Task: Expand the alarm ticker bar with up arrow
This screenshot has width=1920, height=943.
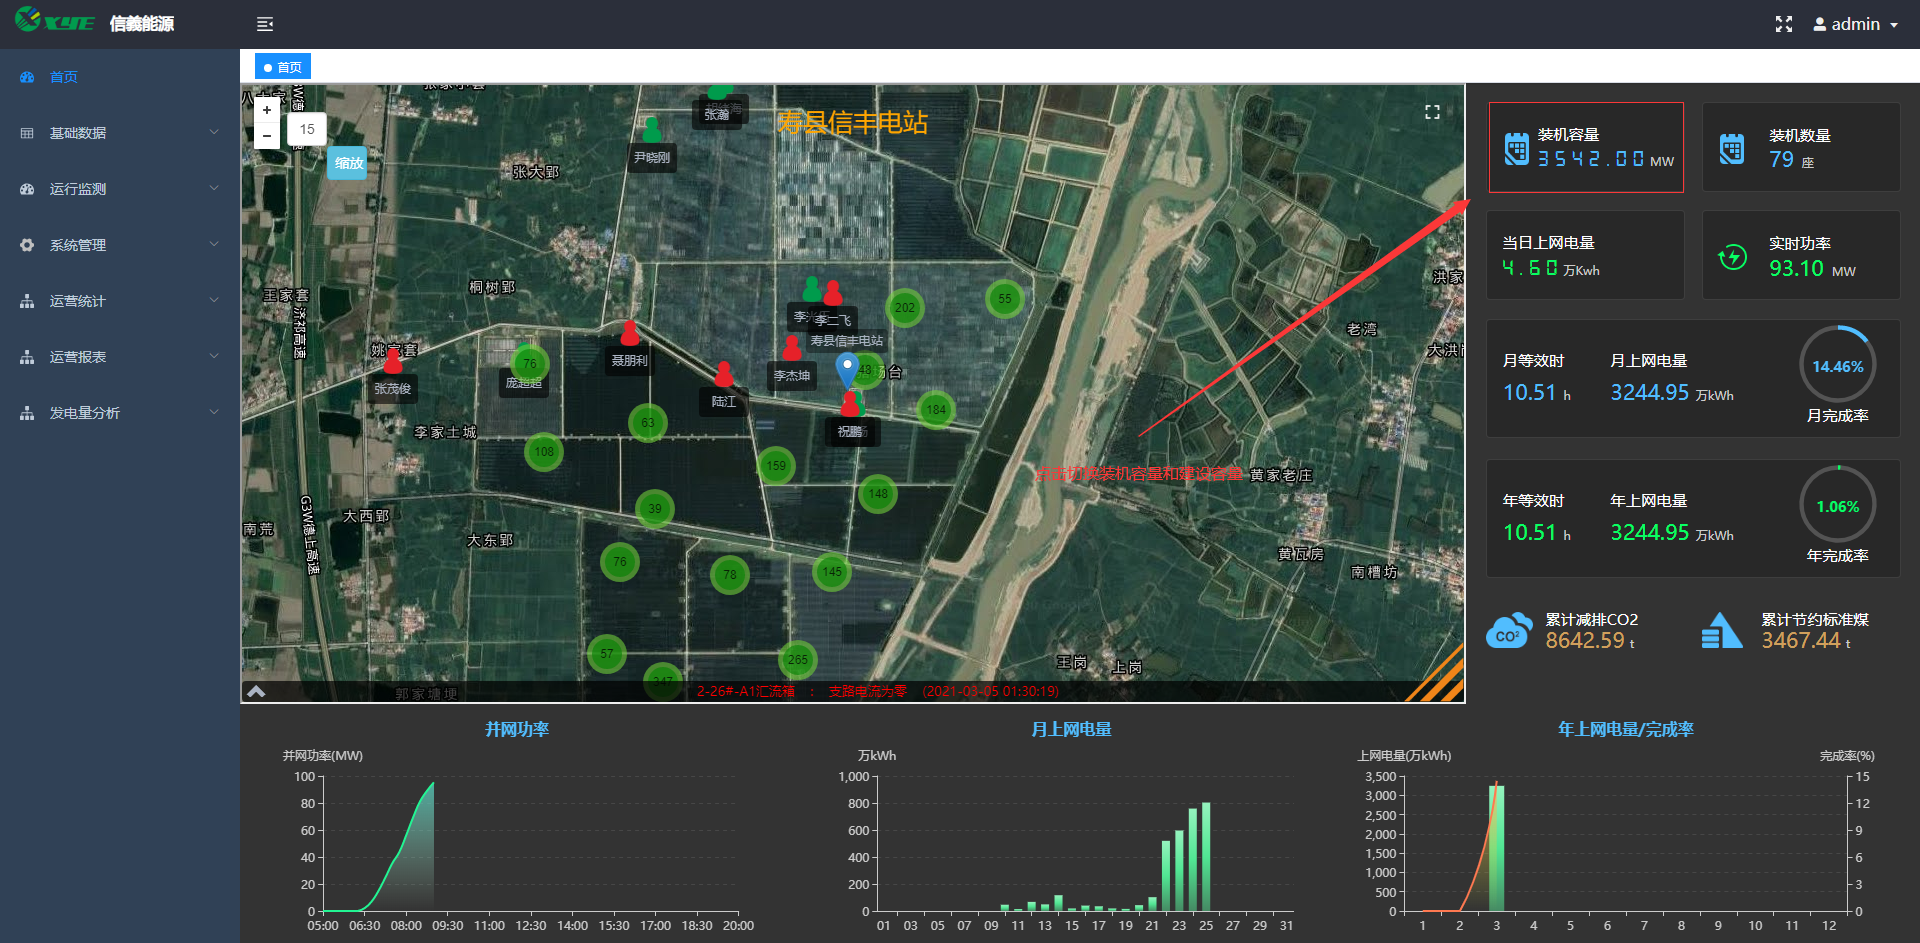Action: (256, 691)
